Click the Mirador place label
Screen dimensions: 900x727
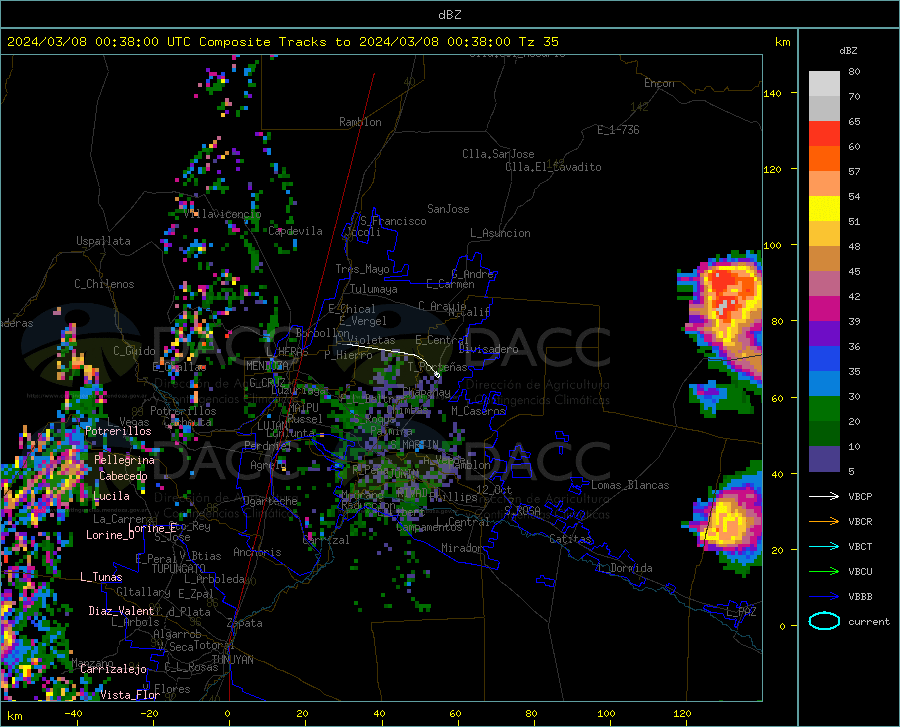click(462, 548)
